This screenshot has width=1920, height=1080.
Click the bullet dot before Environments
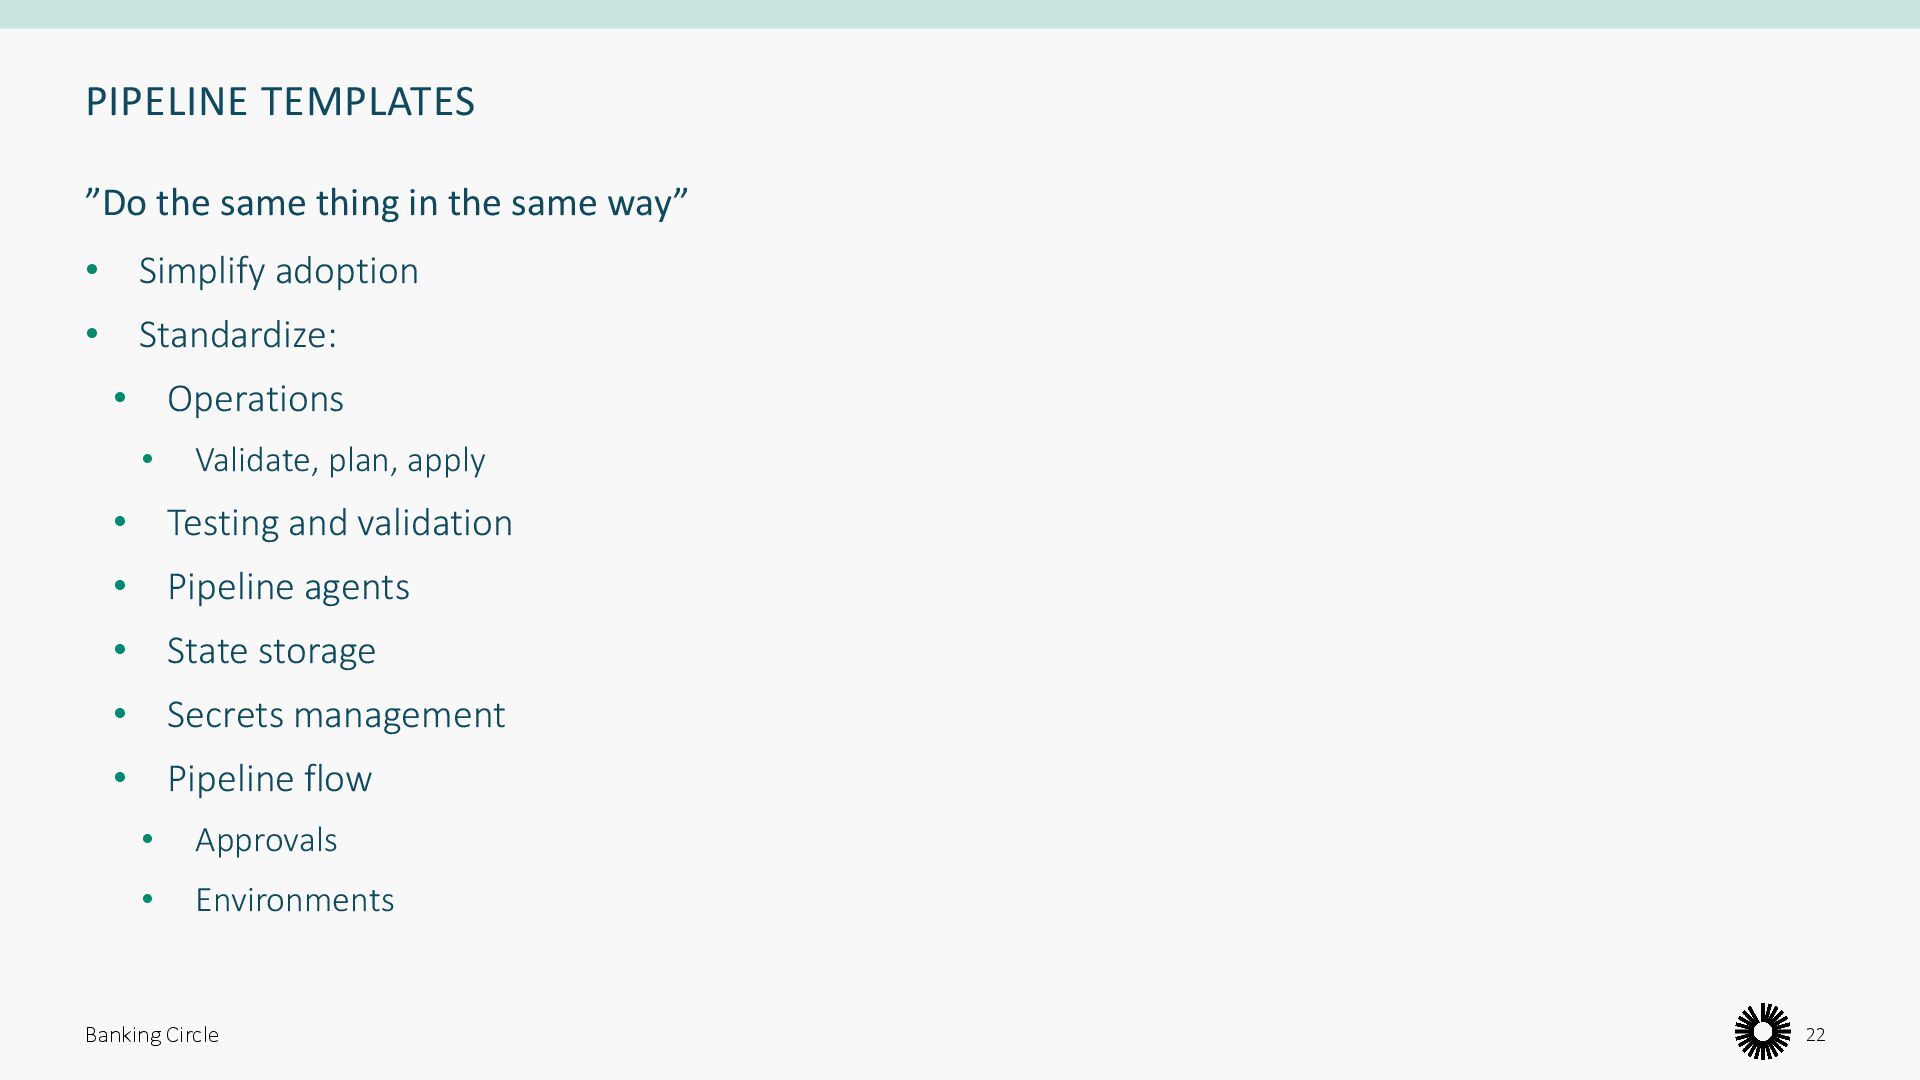(148, 899)
